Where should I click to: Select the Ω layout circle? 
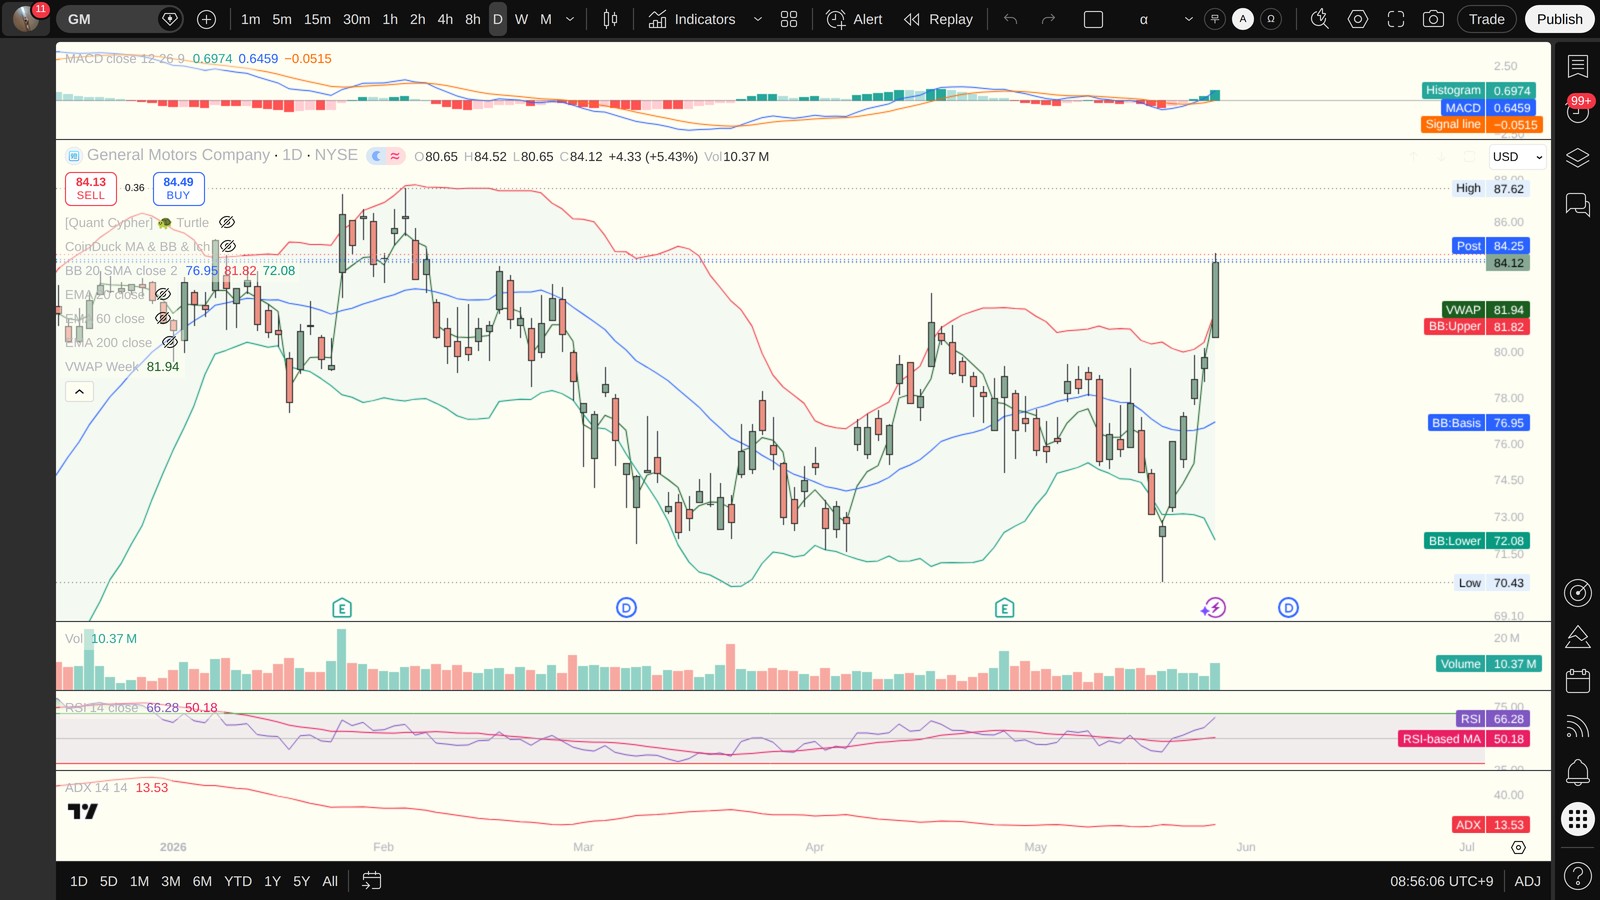click(1271, 19)
